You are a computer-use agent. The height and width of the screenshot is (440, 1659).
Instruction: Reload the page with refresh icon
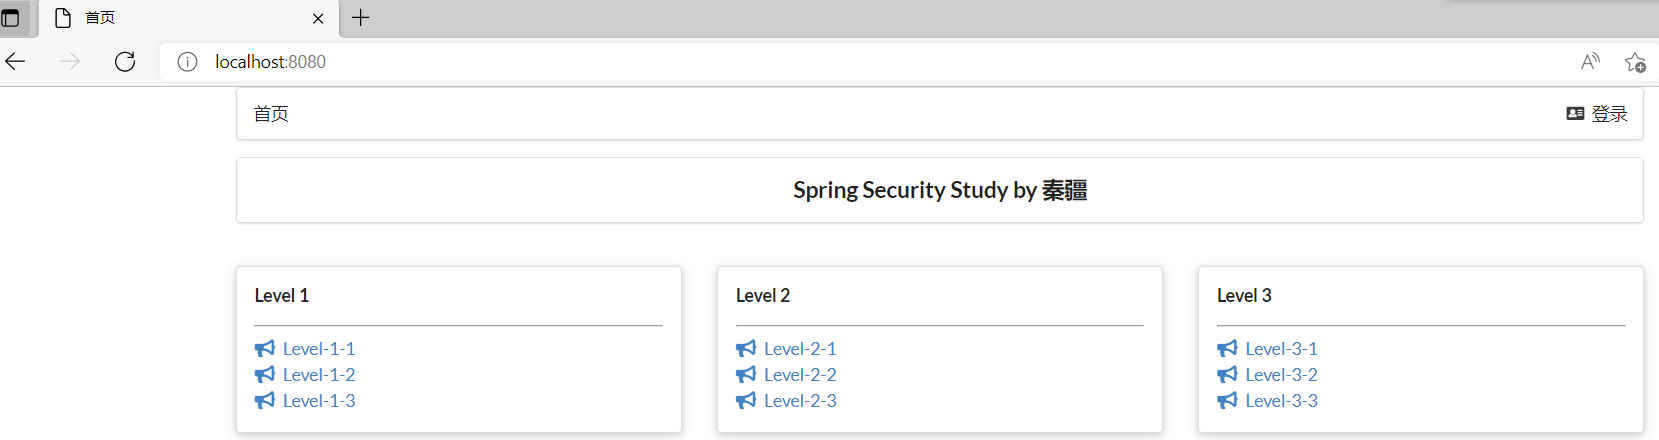click(125, 62)
